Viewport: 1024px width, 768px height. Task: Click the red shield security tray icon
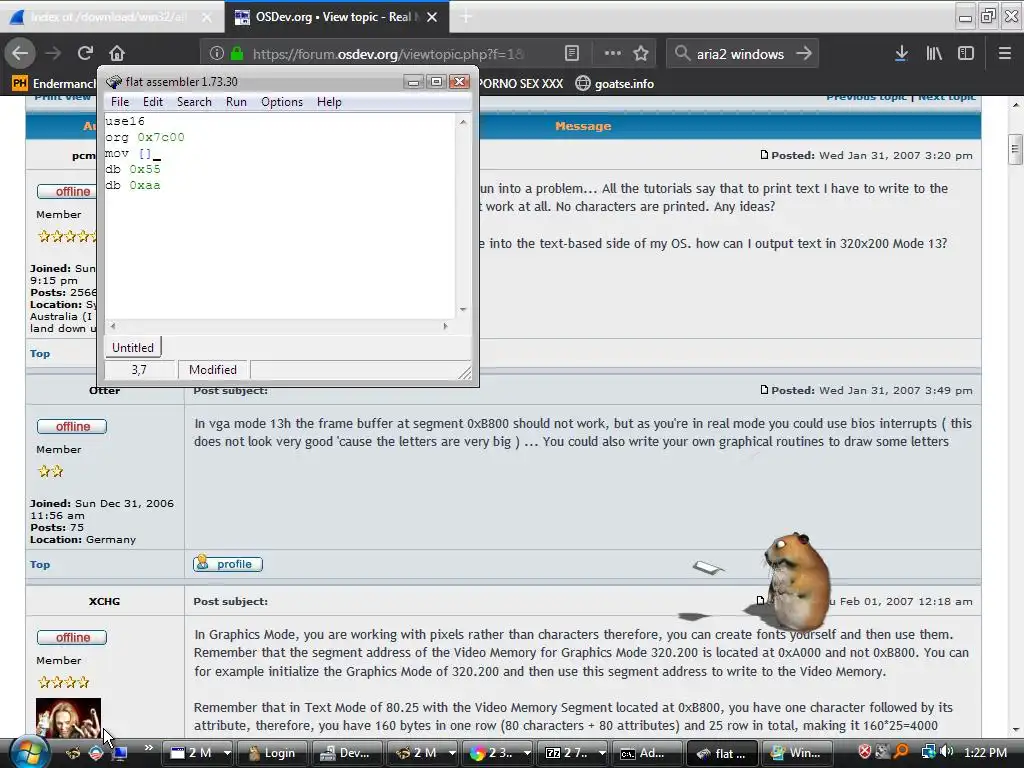[x=865, y=752]
